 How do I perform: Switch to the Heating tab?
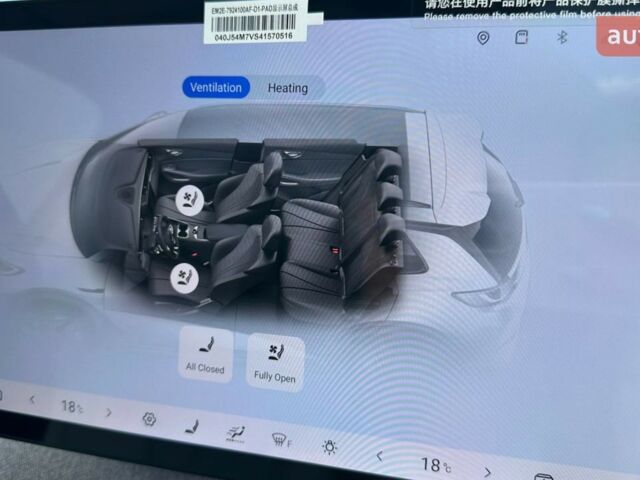point(288,88)
